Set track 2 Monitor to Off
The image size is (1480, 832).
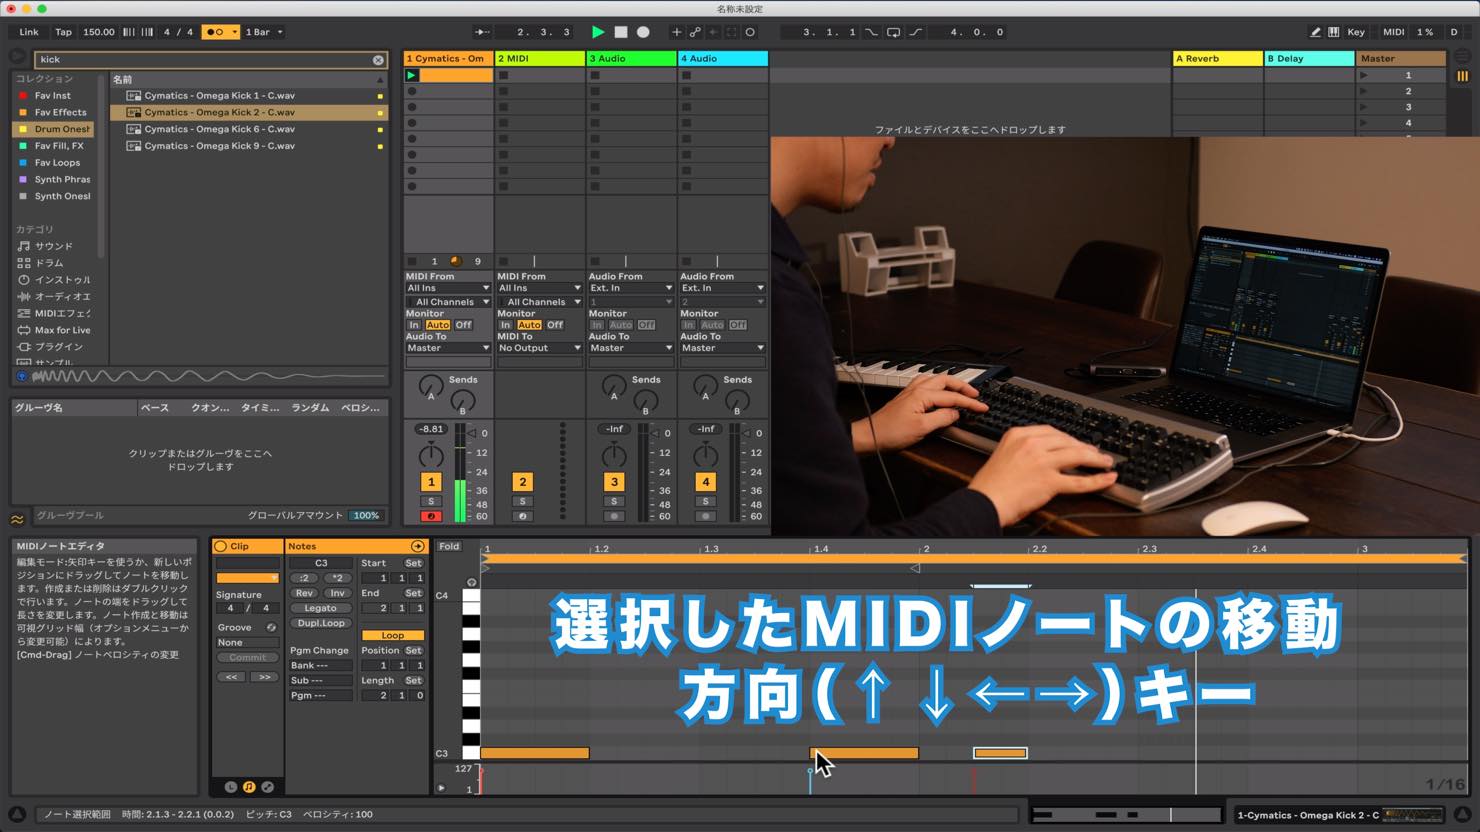[555, 325]
